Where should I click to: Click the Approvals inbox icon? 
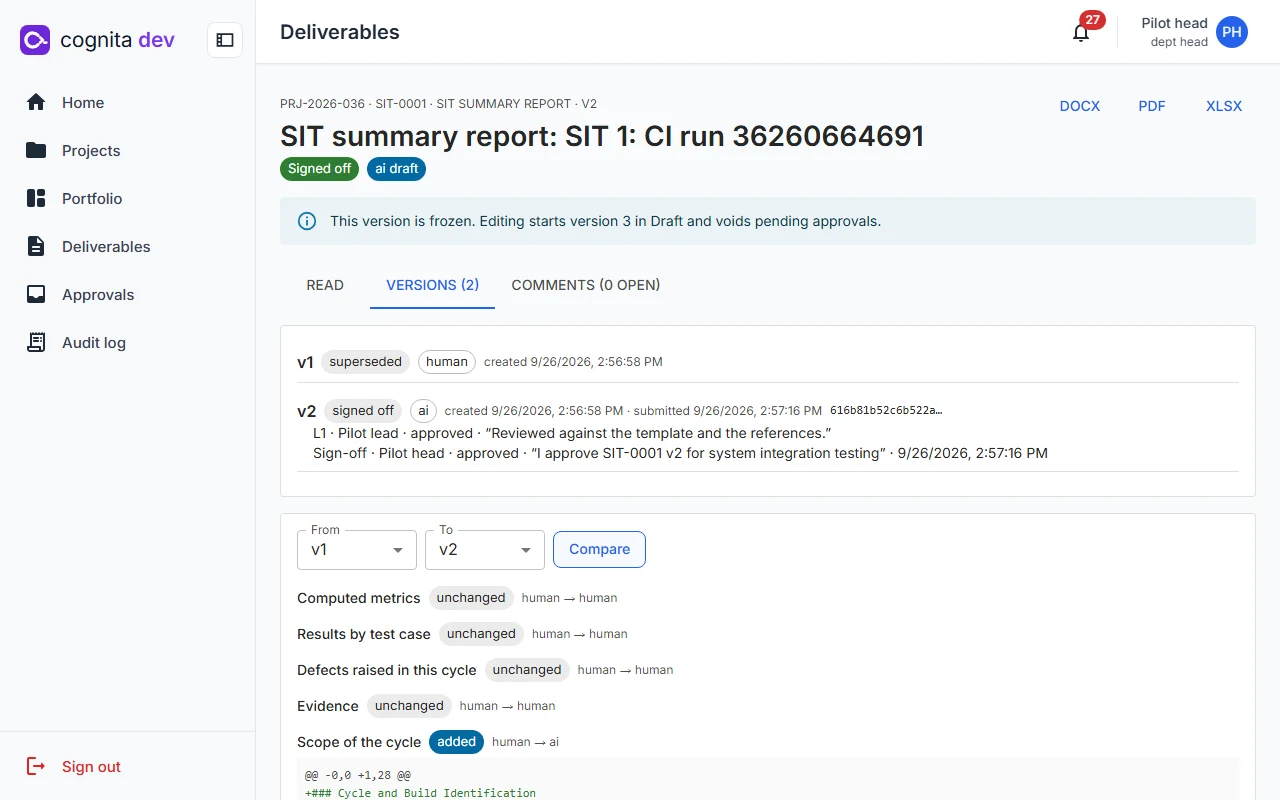pyautogui.click(x=36, y=294)
